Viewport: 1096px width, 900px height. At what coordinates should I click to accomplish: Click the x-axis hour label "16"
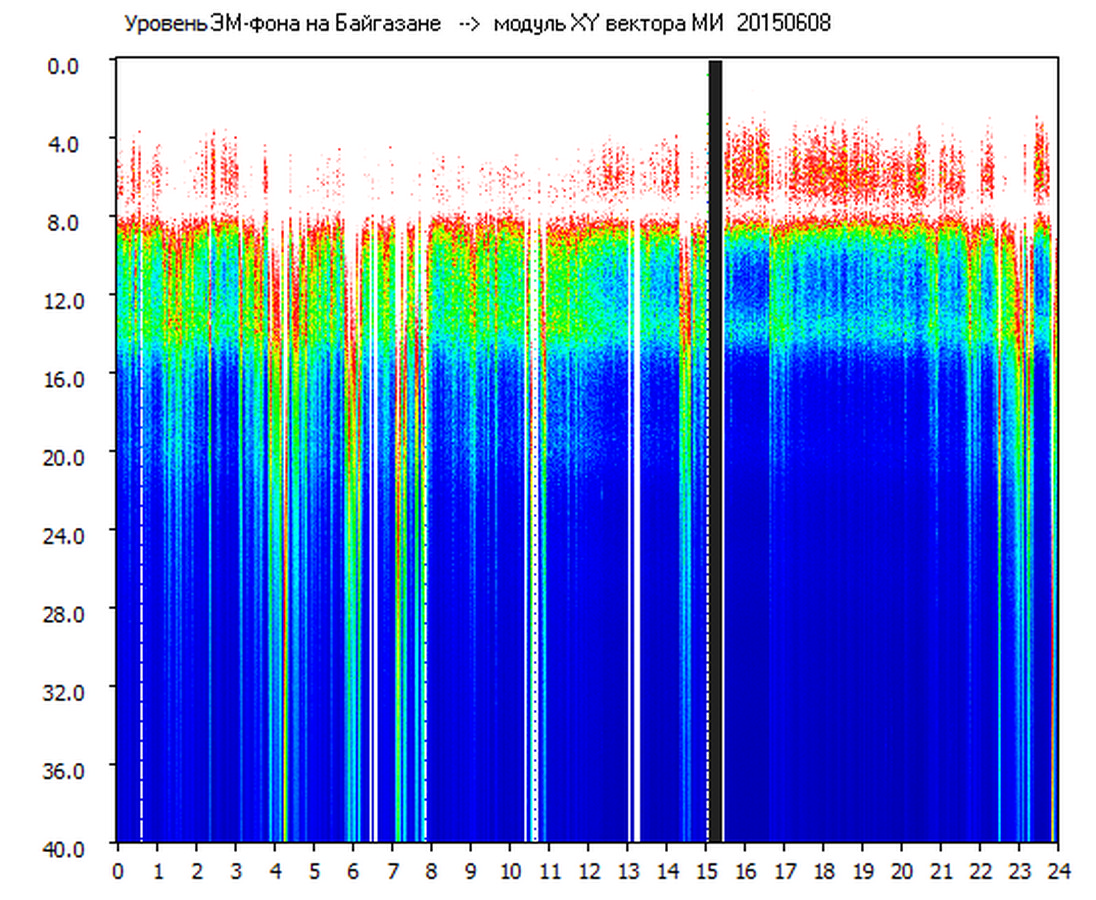coord(746,871)
